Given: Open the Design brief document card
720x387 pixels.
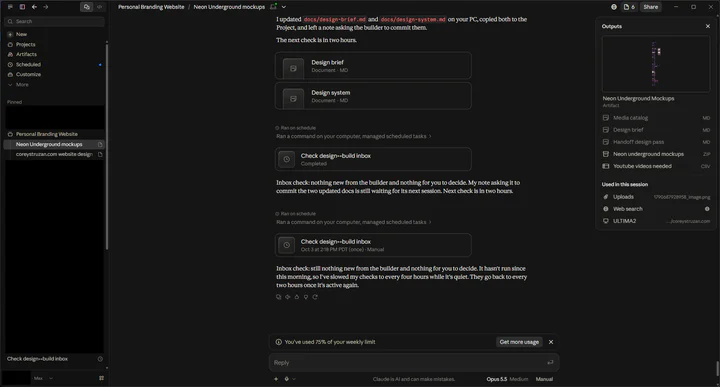Looking at the screenshot, I should click(373, 66).
